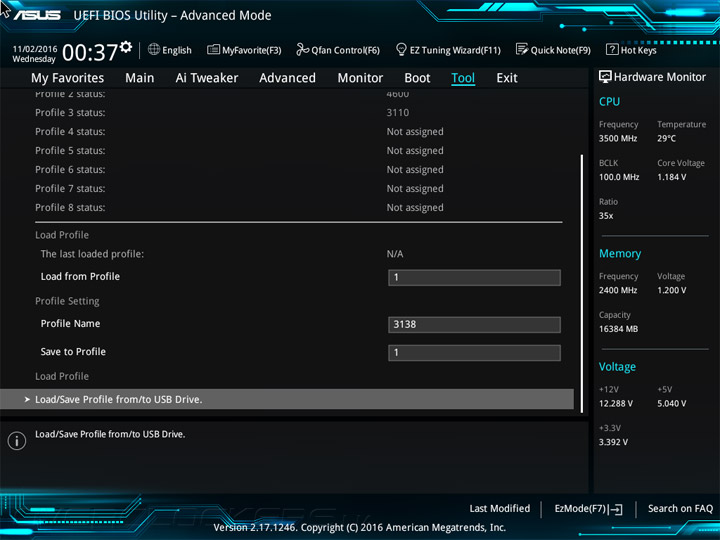This screenshot has height=540, width=720.
Task: Click the Profile Name field showing 3138
Action: pos(474,324)
